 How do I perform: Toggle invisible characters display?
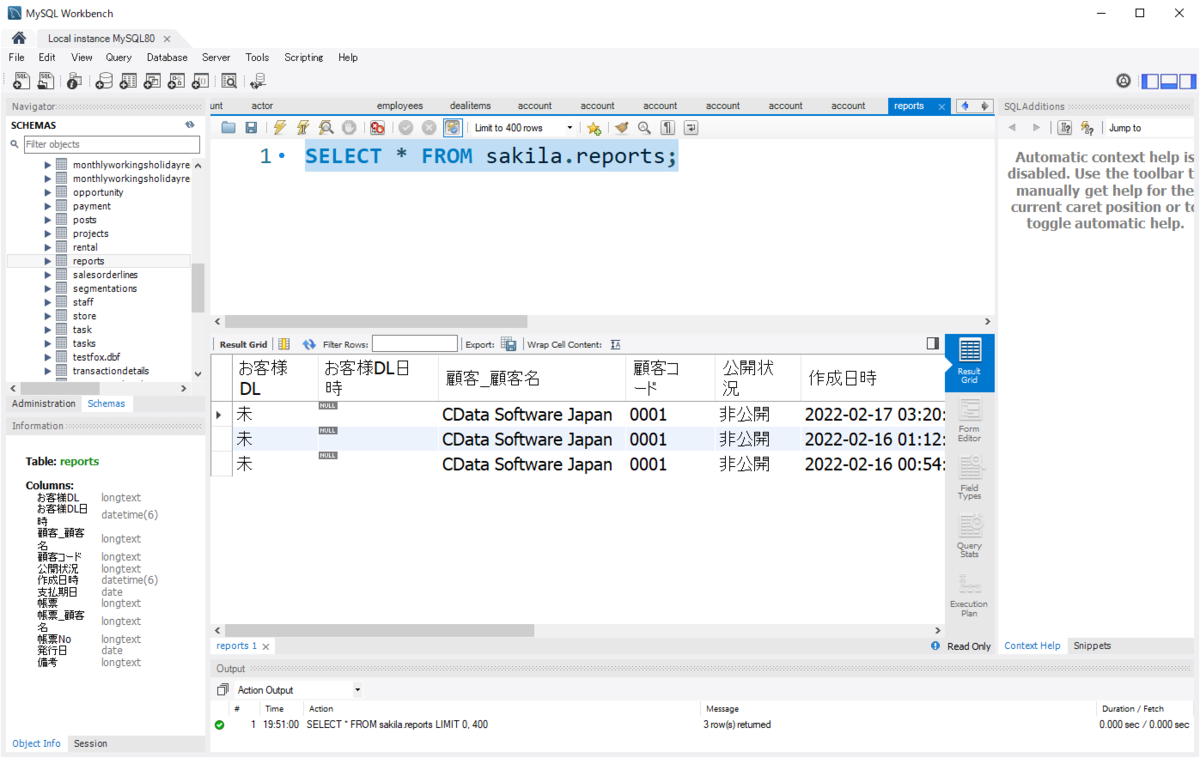(x=668, y=128)
